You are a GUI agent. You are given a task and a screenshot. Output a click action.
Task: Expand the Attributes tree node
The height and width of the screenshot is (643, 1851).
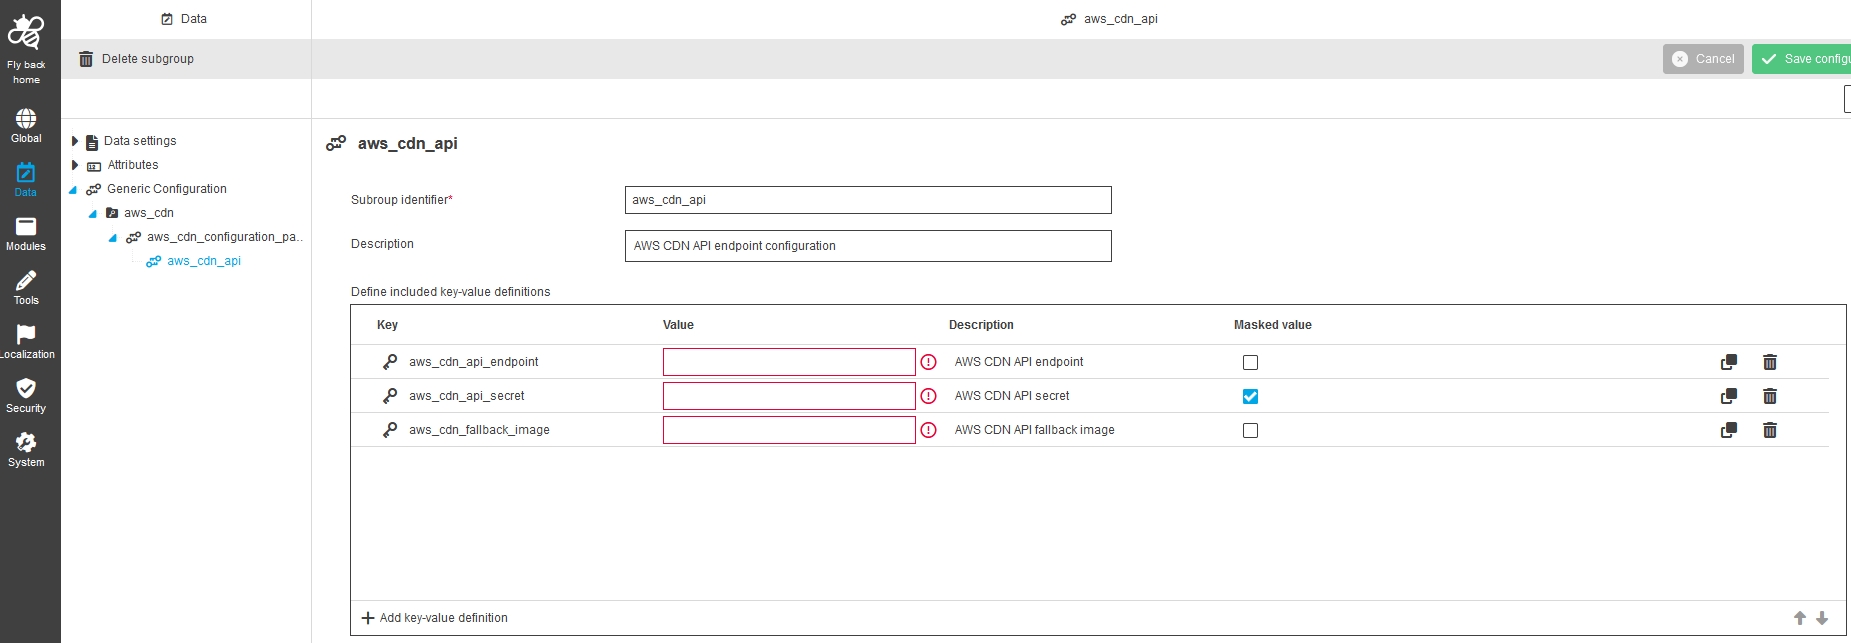click(x=75, y=165)
